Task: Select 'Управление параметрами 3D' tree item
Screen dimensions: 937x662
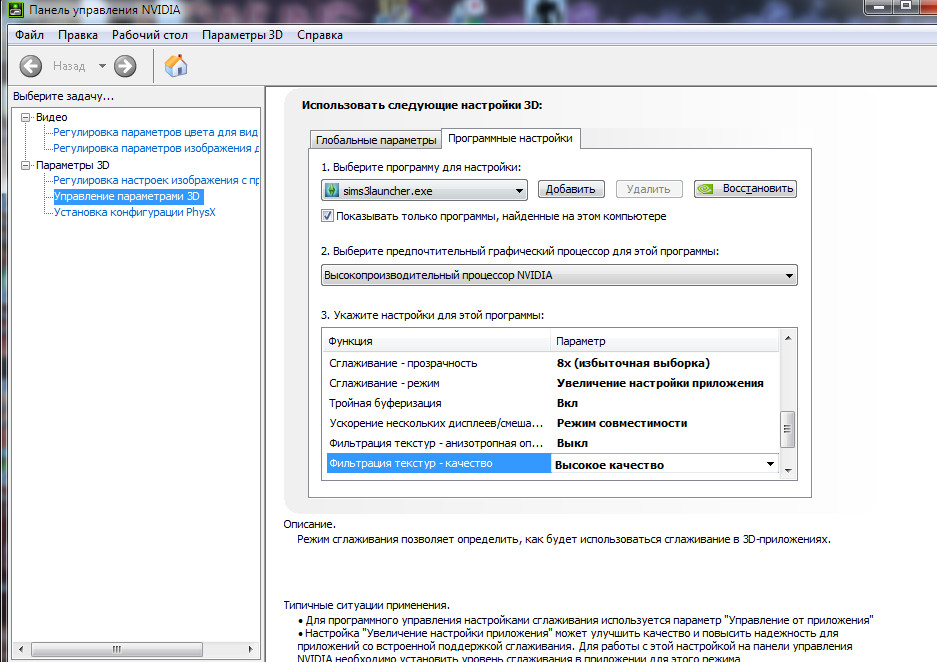Action: 128,196
